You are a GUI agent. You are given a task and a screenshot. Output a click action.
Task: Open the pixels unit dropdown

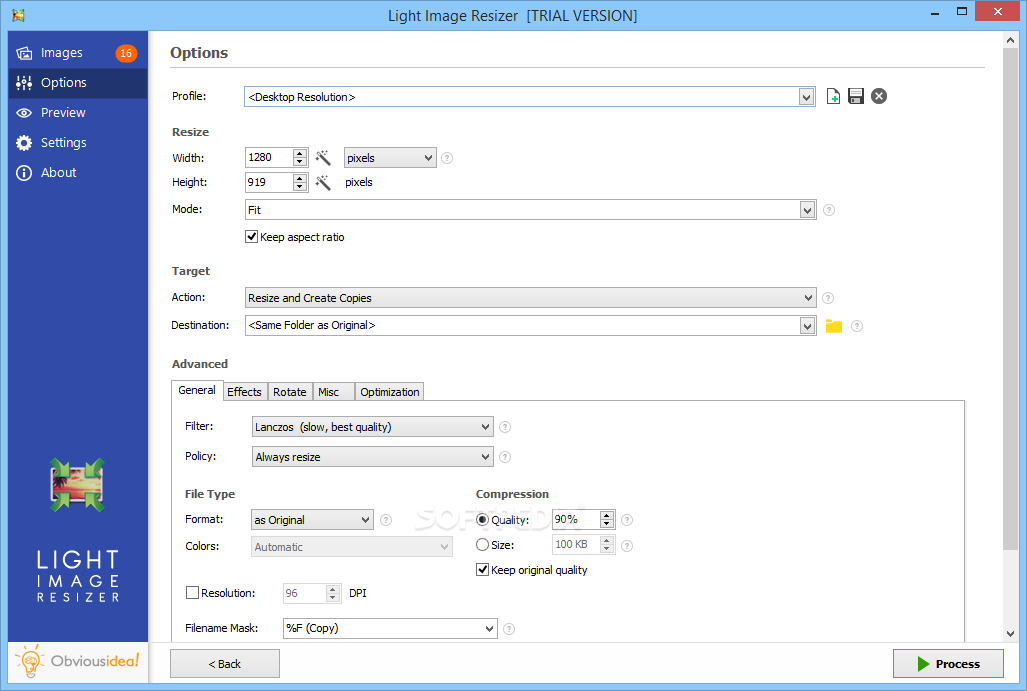click(390, 158)
